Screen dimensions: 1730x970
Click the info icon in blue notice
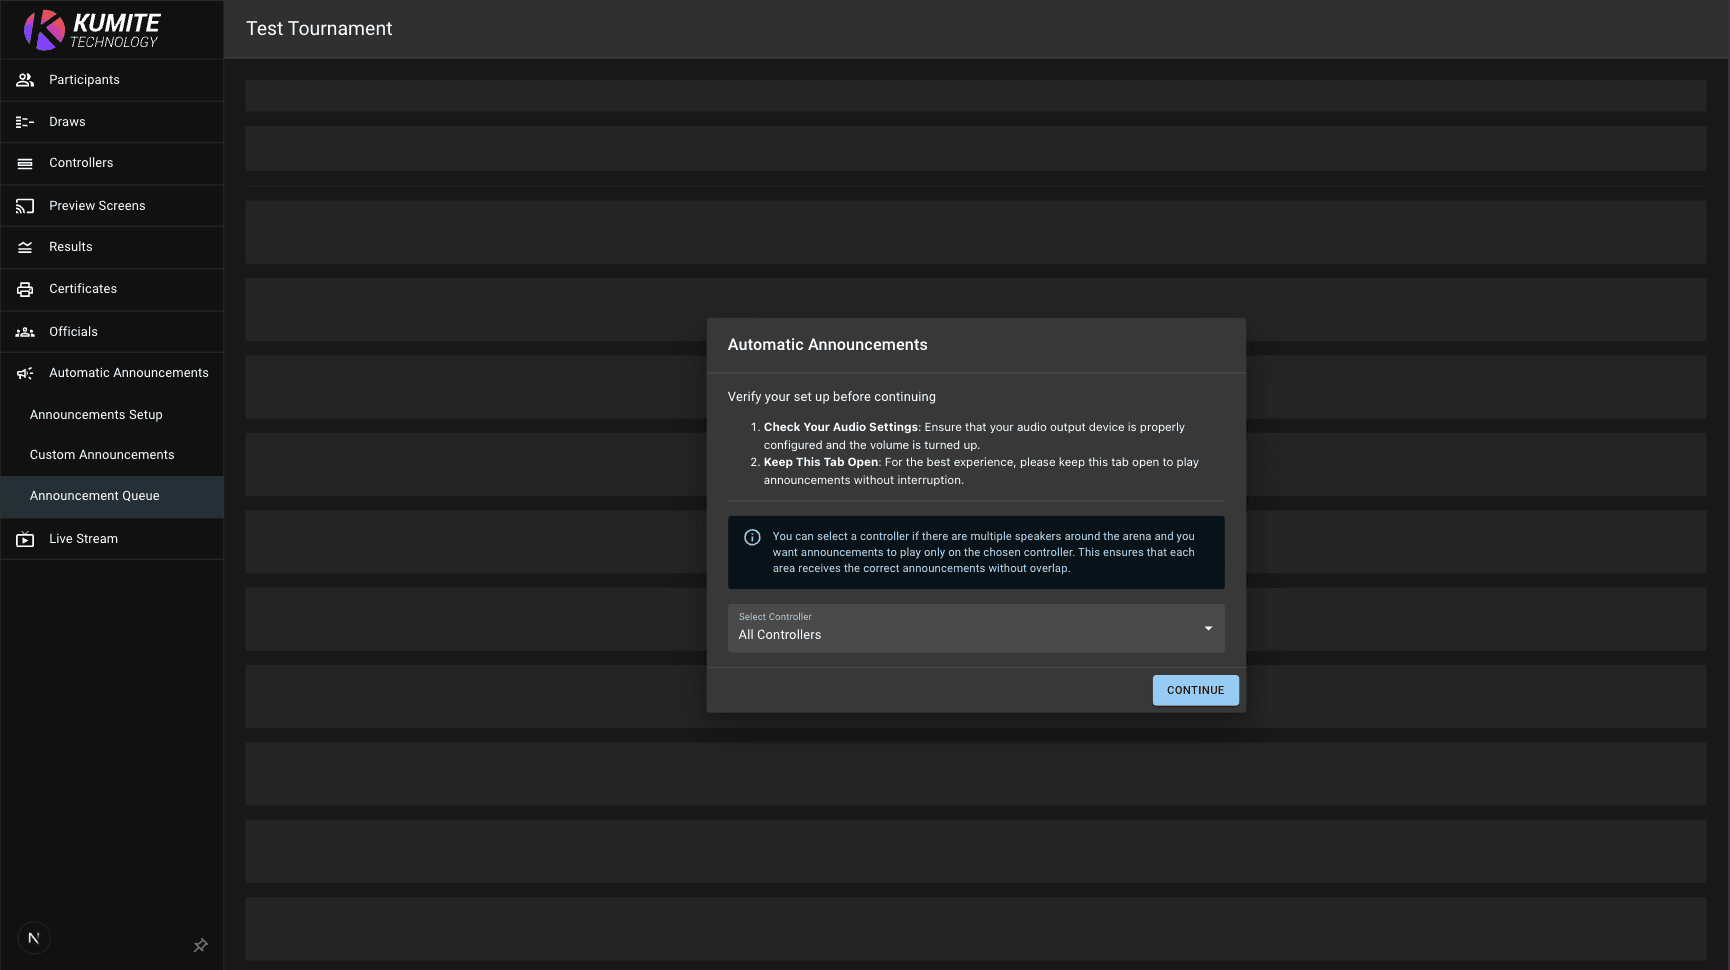[x=752, y=537]
